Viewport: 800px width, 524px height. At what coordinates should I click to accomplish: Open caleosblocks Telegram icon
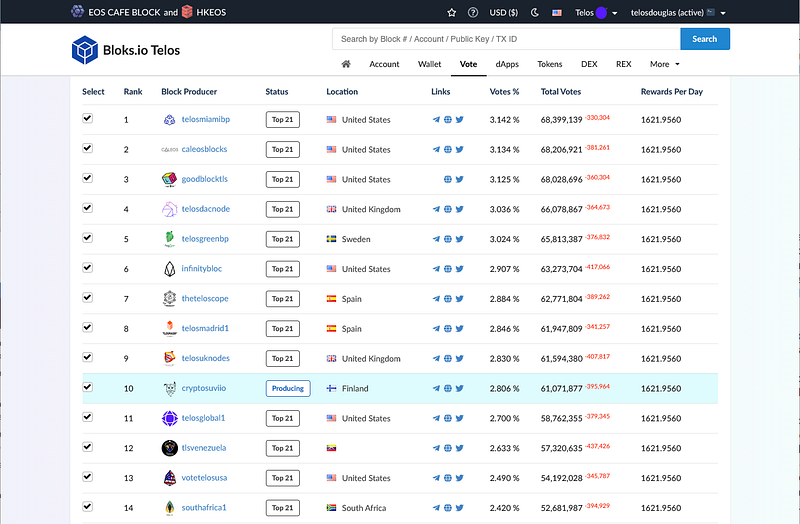click(x=436, y=149)
